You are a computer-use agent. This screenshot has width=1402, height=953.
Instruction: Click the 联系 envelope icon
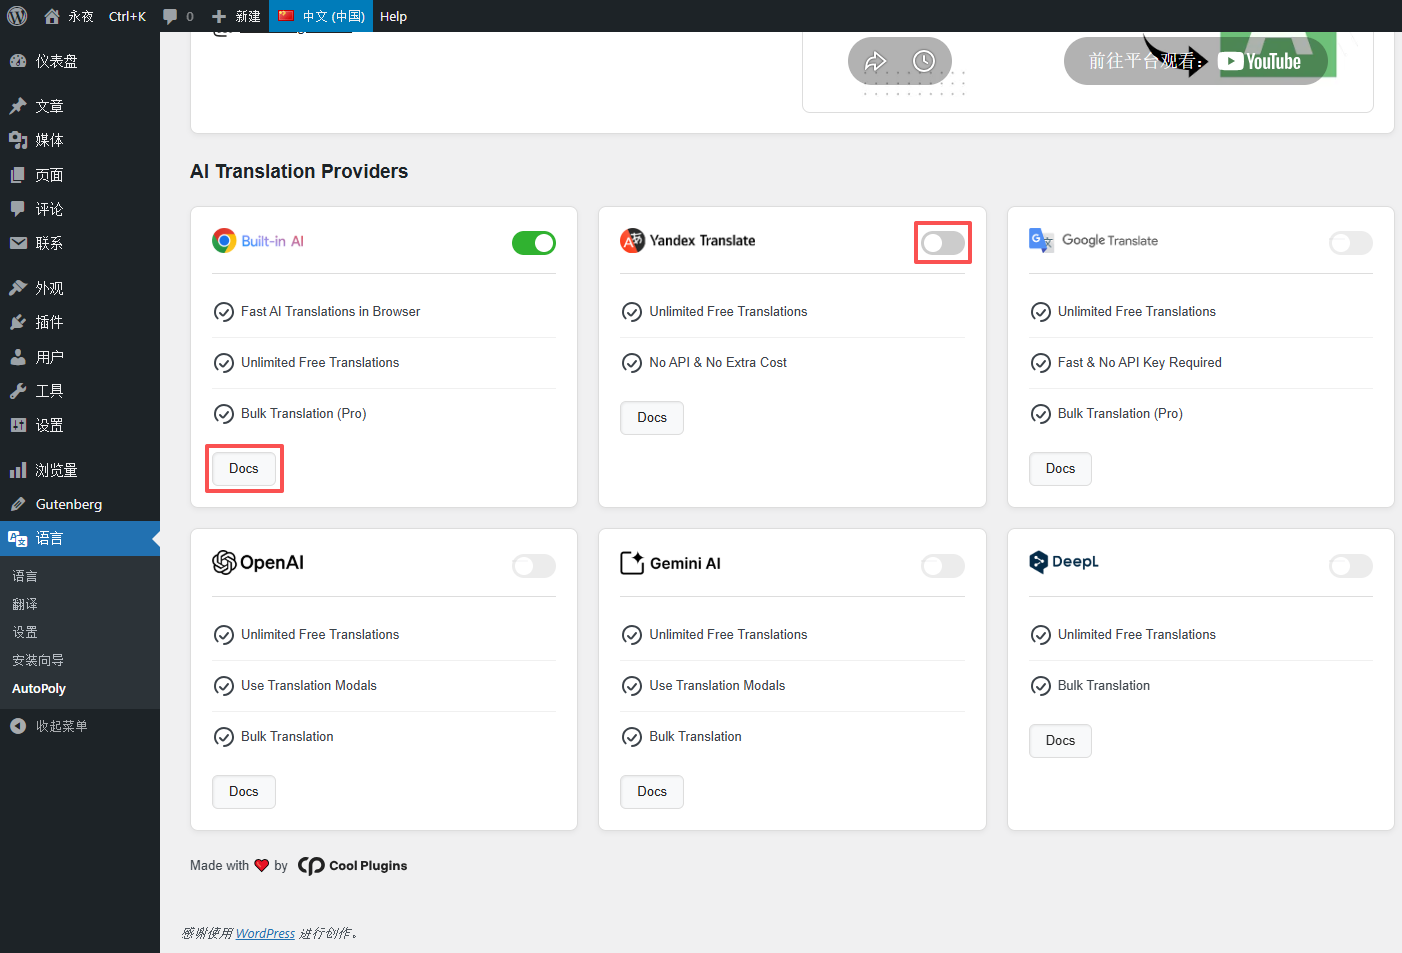(x=18, y=243)
